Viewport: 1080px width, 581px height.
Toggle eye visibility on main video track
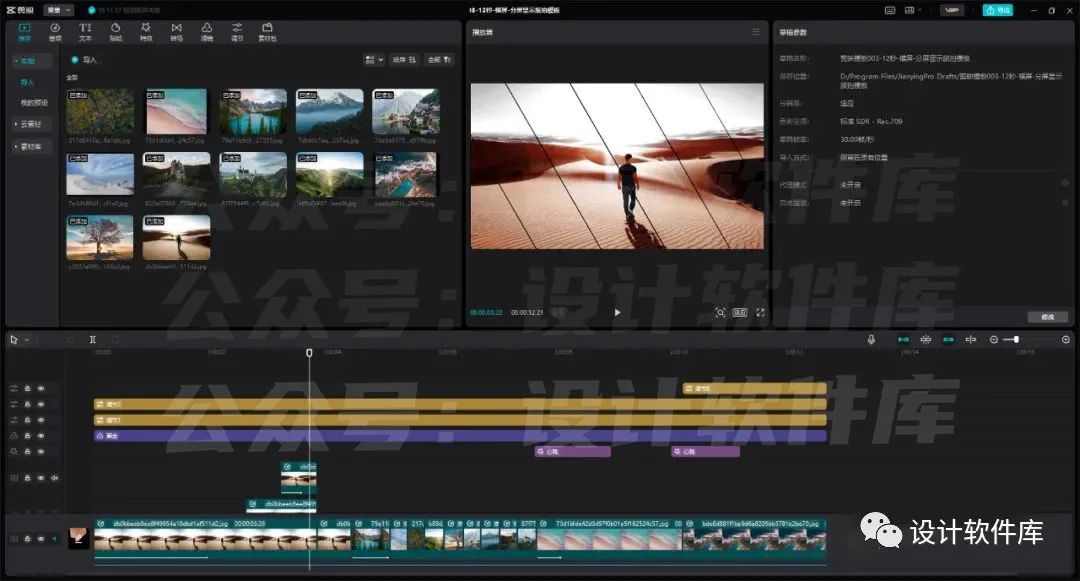tap(41, 538)
